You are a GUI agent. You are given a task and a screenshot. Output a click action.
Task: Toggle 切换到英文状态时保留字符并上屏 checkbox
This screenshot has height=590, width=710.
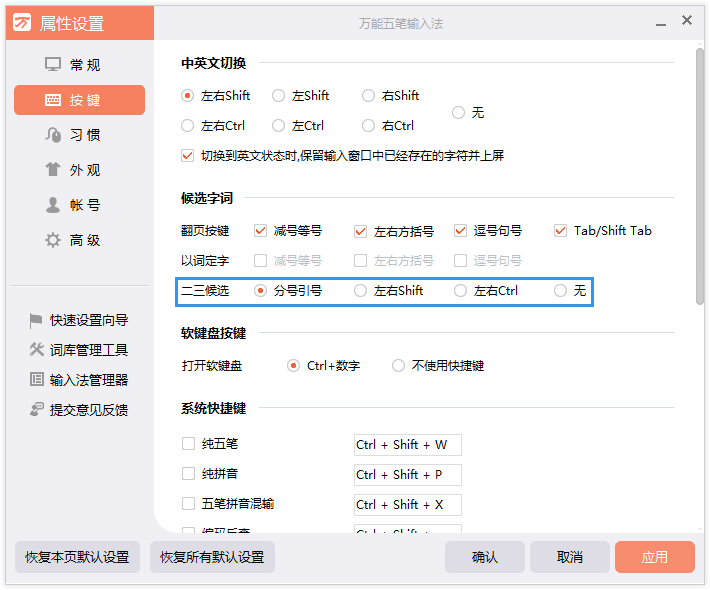187,155
